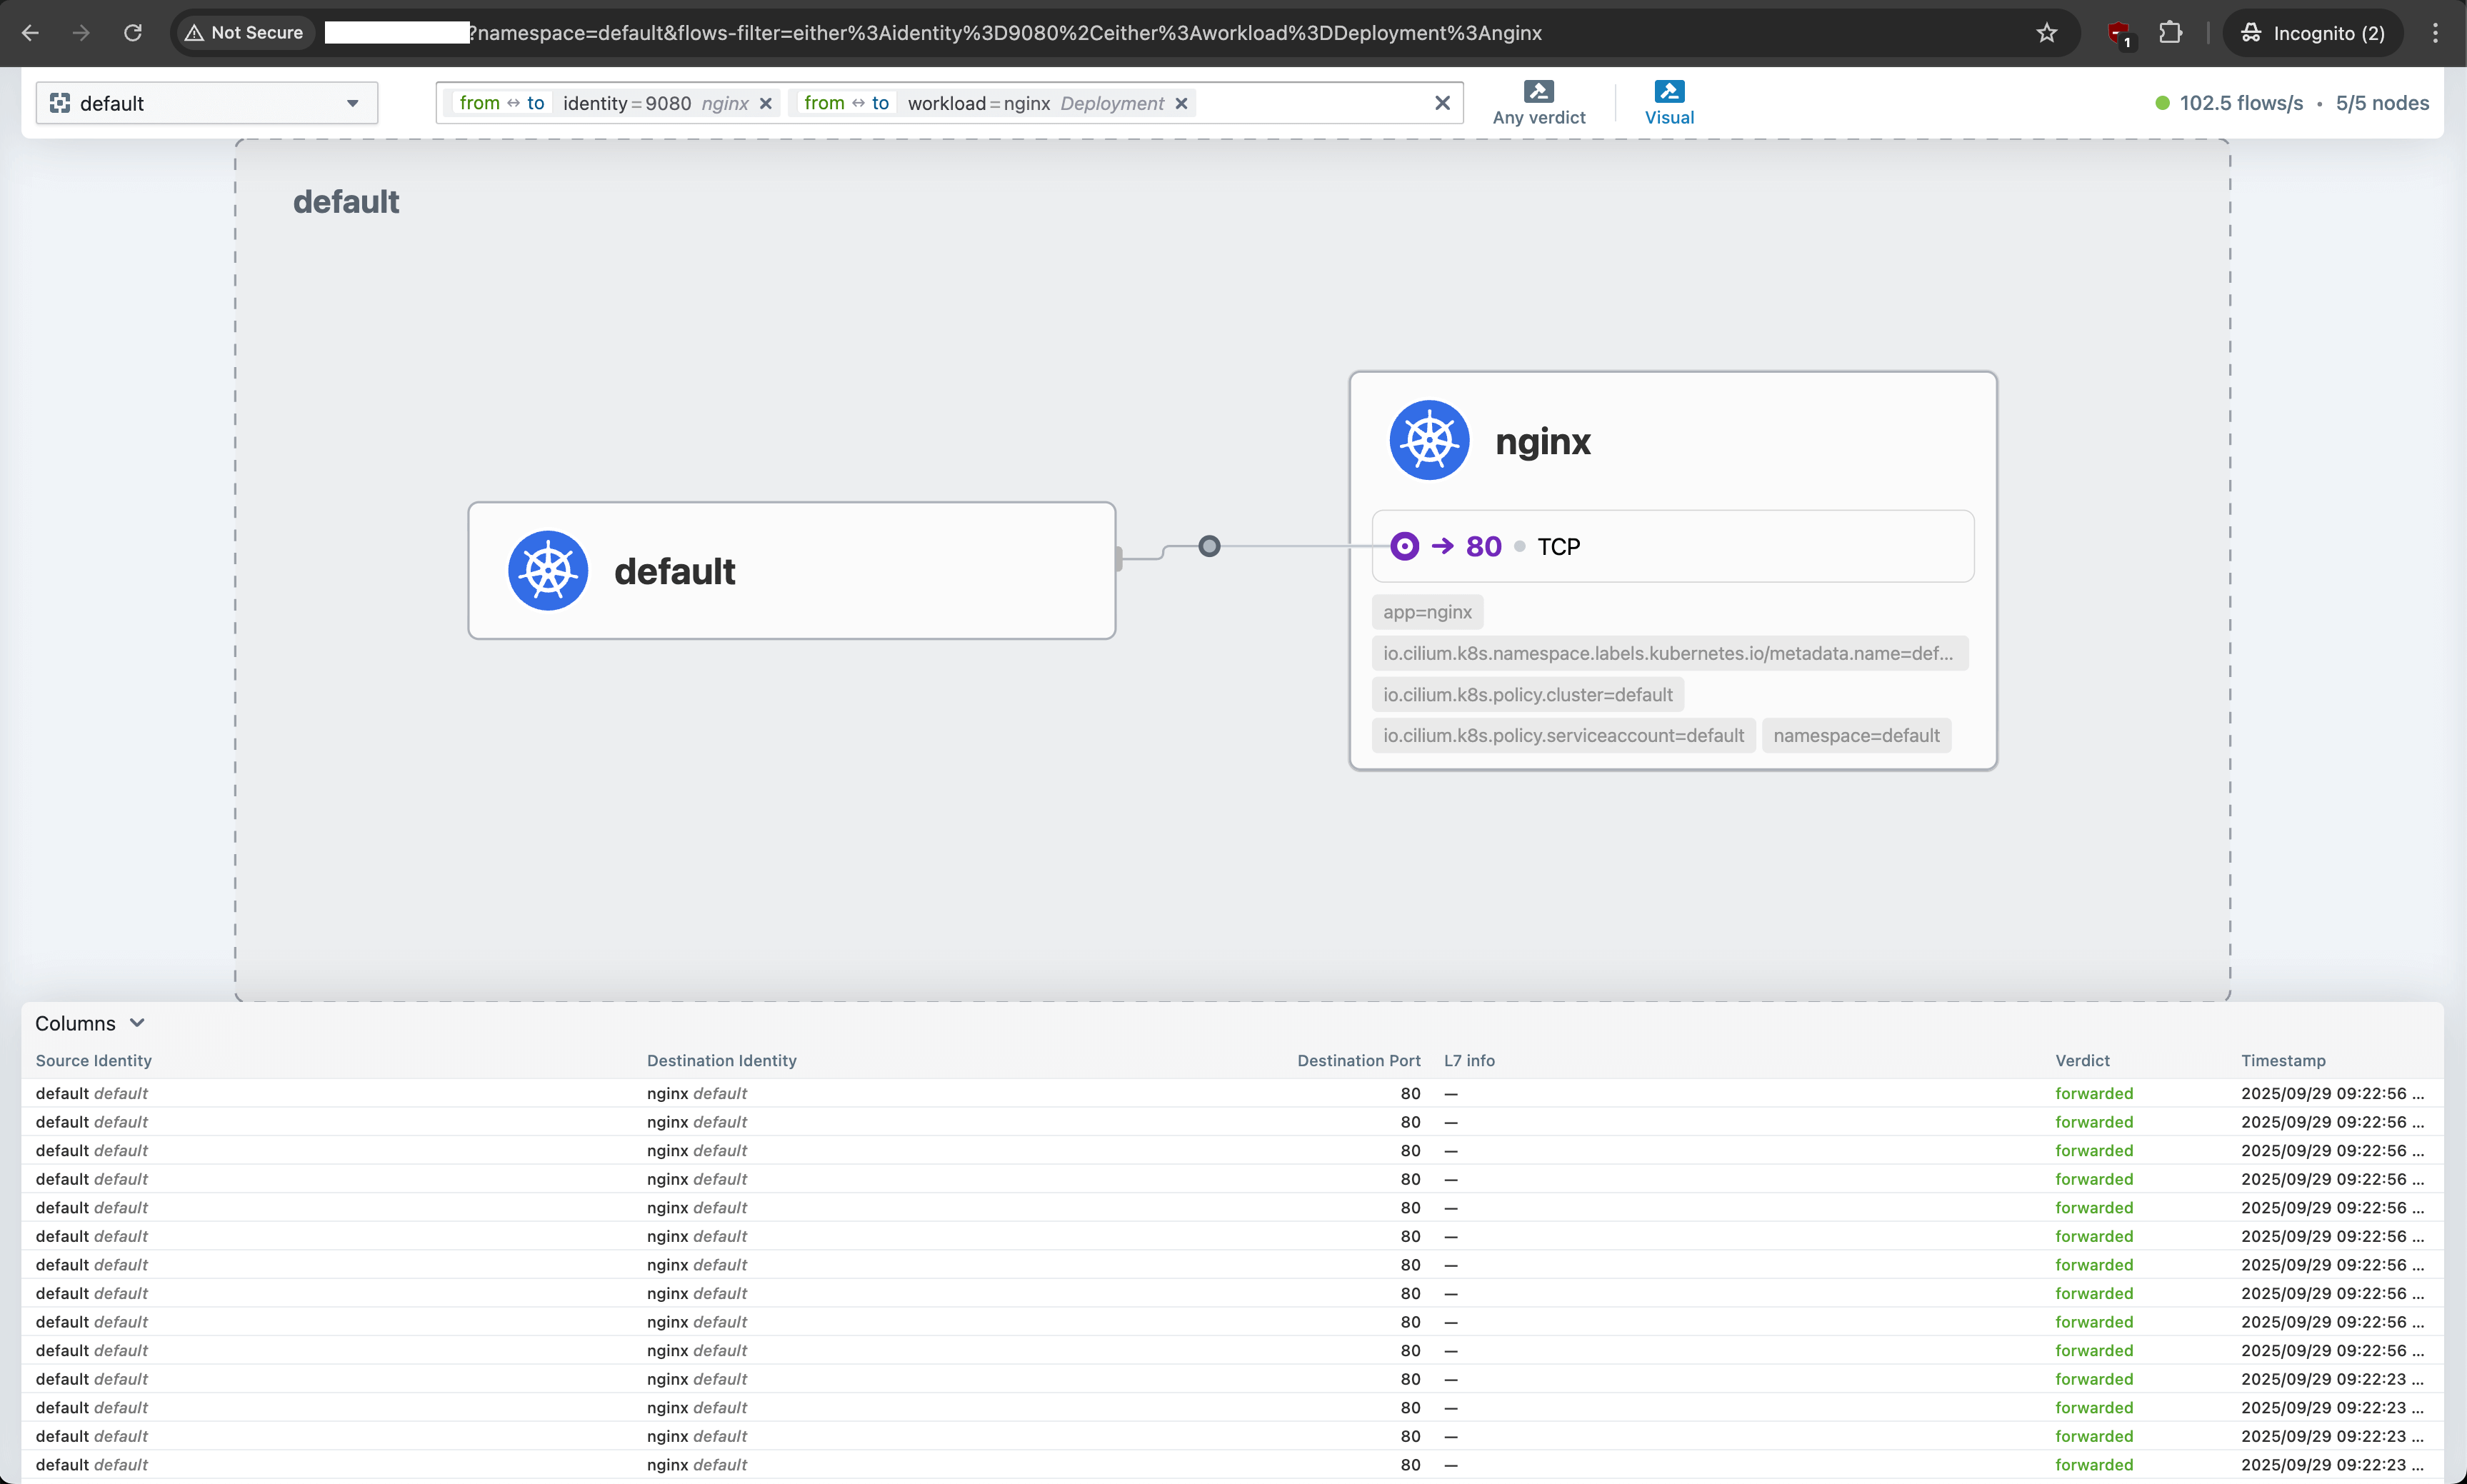Toggle from/to direction on workload filter
The height and width of the screenshot is (1484, 2467).
click(x=846, y=103)
